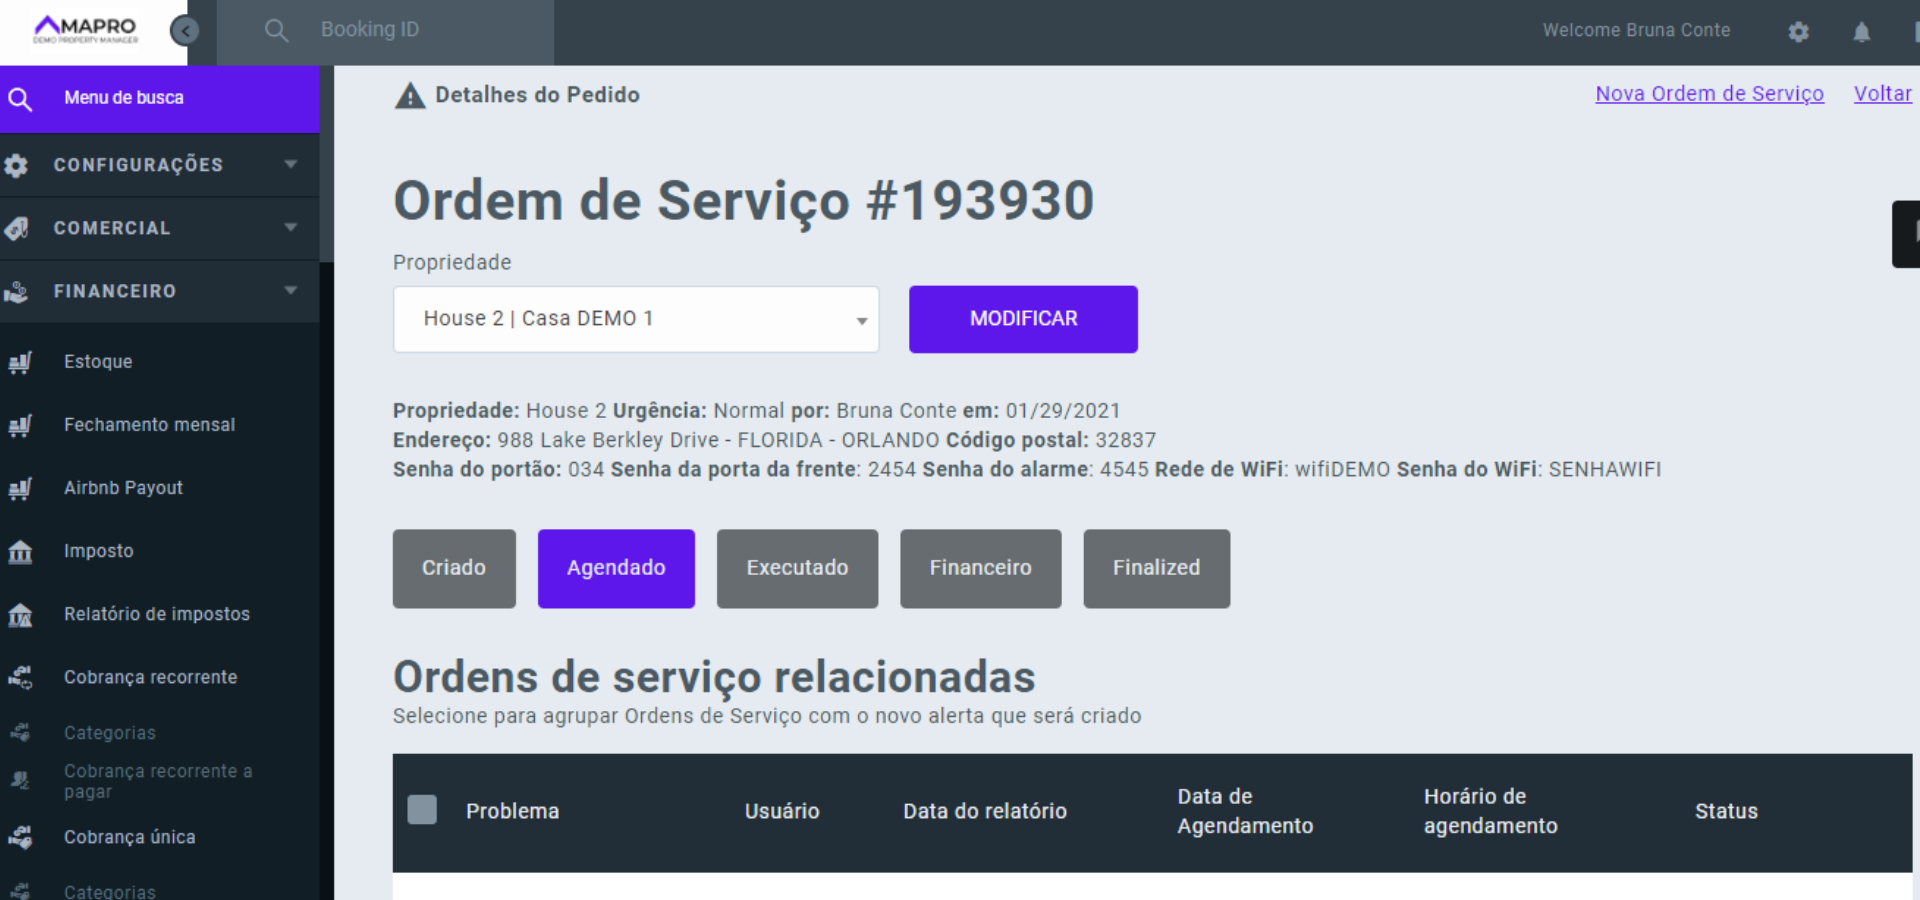Click the Cobrança recorrente icon
Screen dimensions: 1920x900
coord(20,677)
